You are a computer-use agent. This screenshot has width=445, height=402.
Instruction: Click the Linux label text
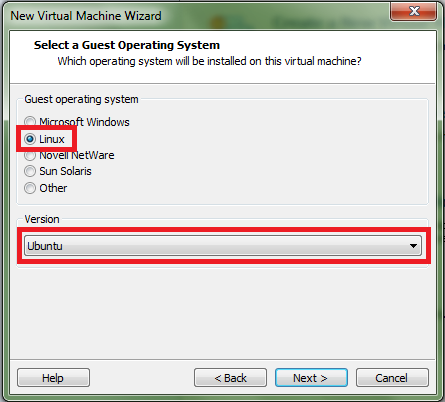click(52, 139)
